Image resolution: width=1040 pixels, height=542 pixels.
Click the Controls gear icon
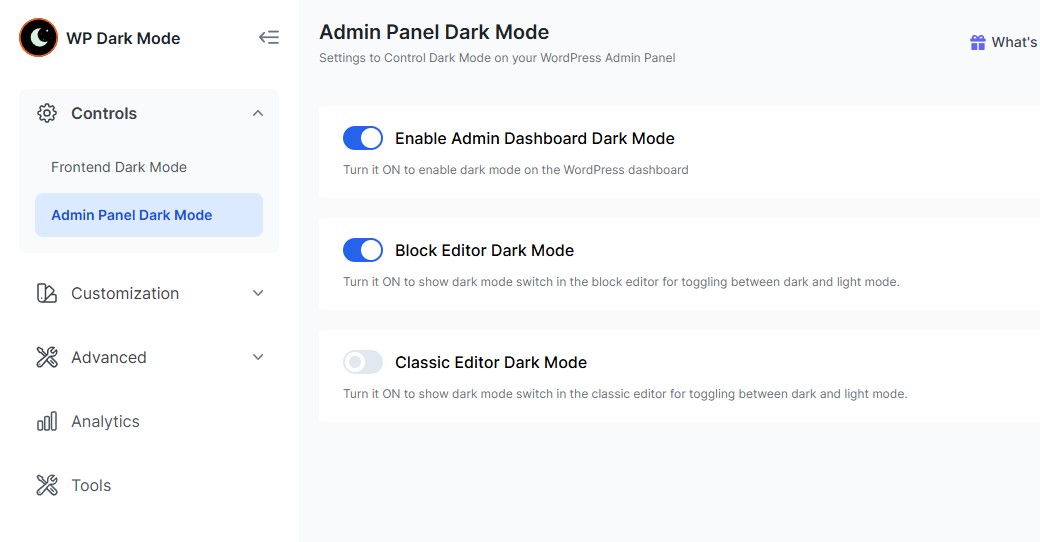point(47,113)
